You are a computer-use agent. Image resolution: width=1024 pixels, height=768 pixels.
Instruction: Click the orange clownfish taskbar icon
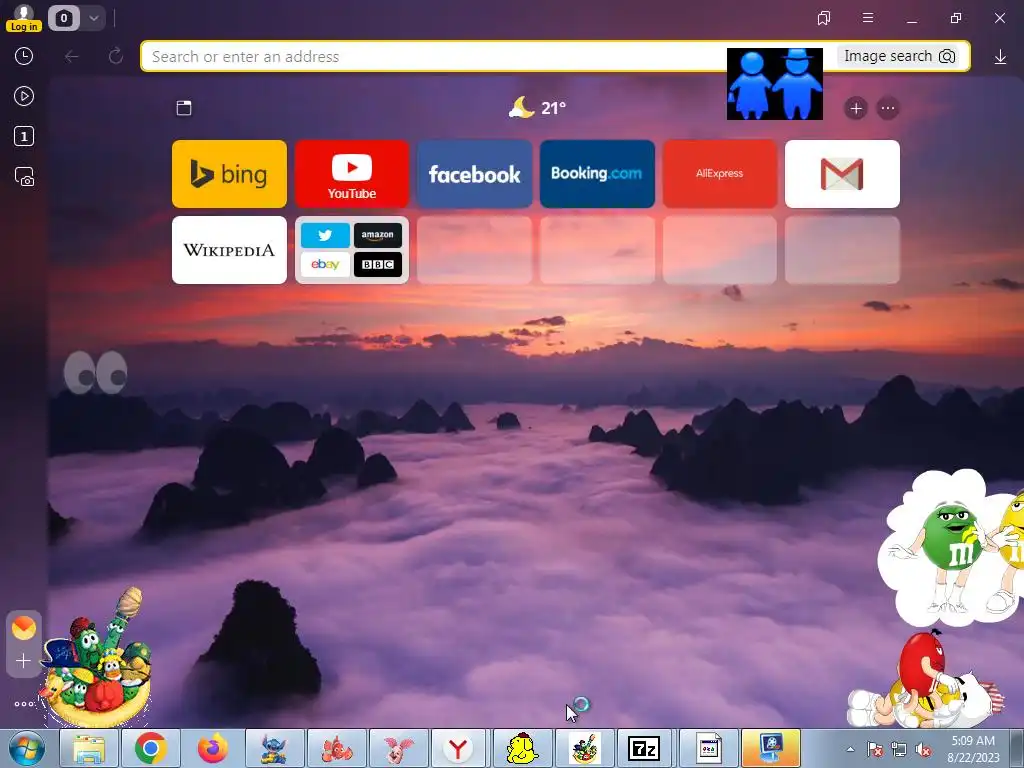(x=337, y=748)
